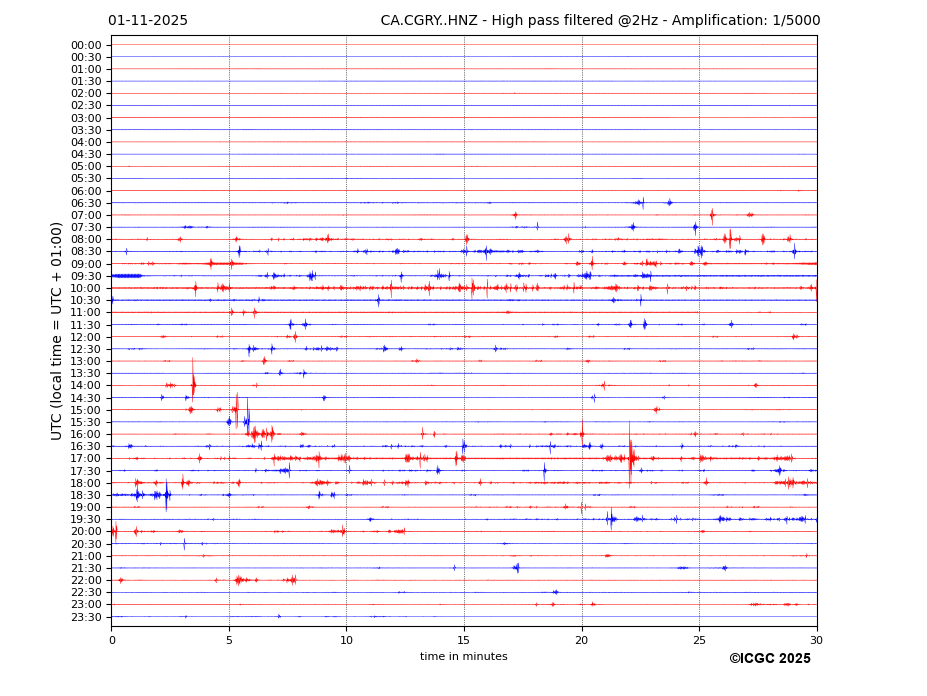The height and width of the screenshot is (696, 927).
Task: Click the x-axis tick labeled 30
Action: tap(816, 640)
